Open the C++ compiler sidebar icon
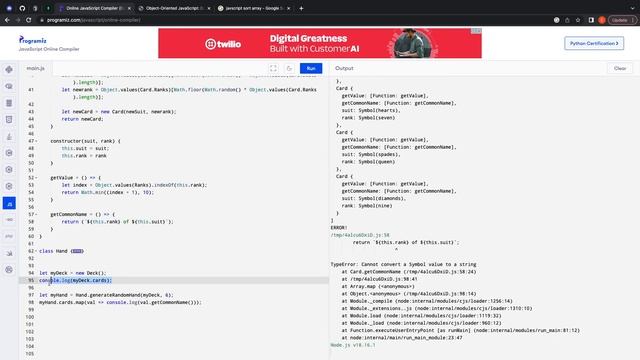 9,170
